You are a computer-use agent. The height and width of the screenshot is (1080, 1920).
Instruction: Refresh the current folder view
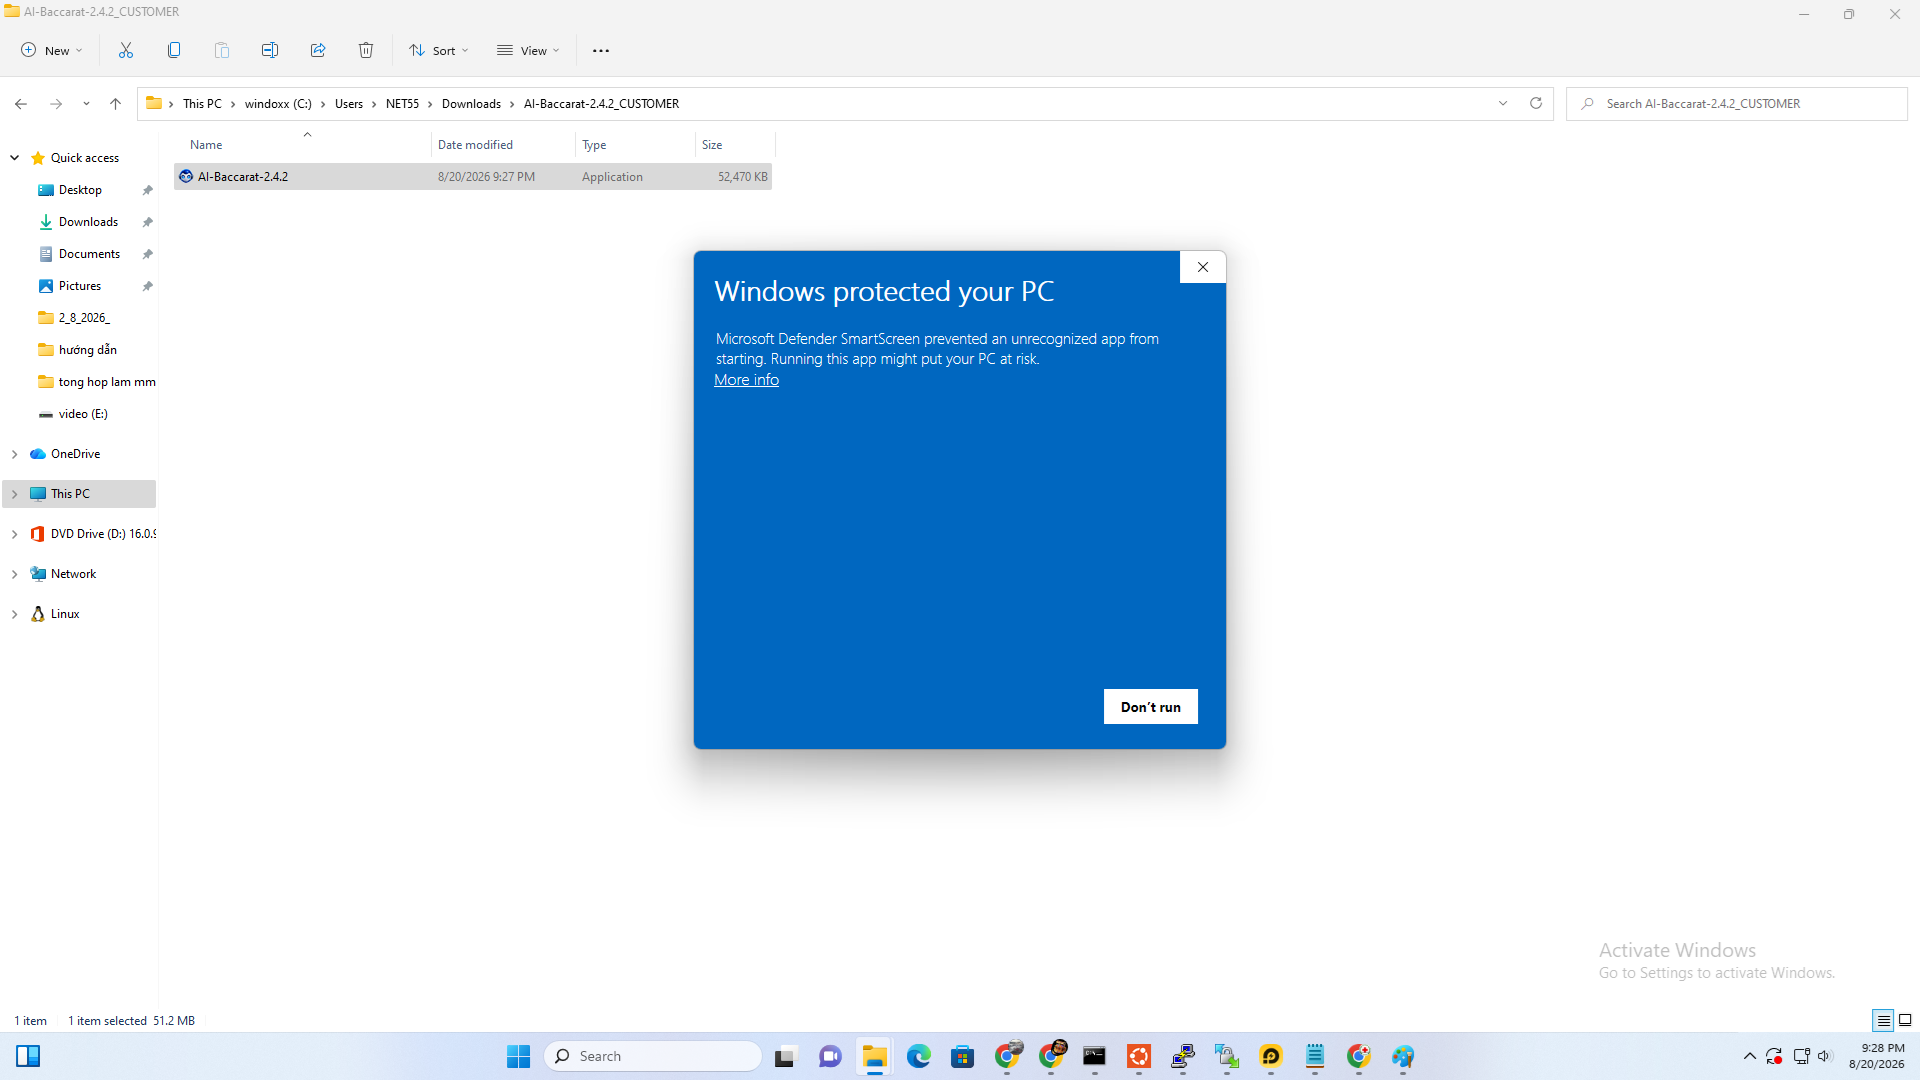coord(1536,103)
